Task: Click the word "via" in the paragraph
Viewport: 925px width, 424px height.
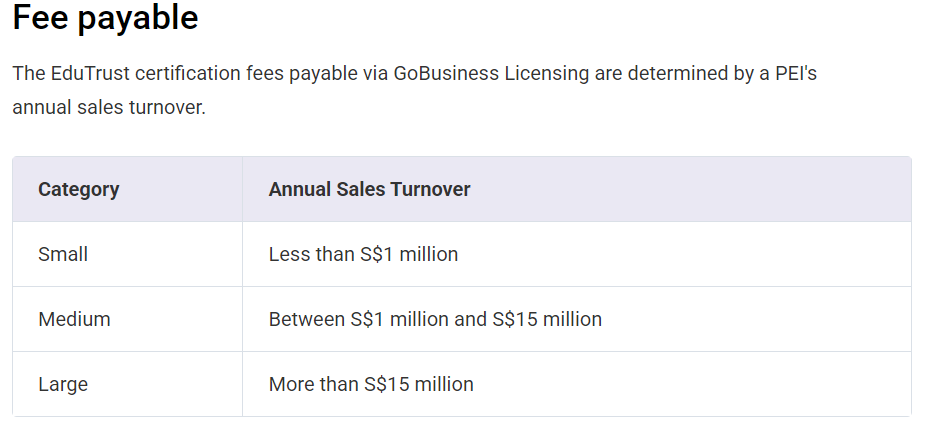Action: point(372,73)
